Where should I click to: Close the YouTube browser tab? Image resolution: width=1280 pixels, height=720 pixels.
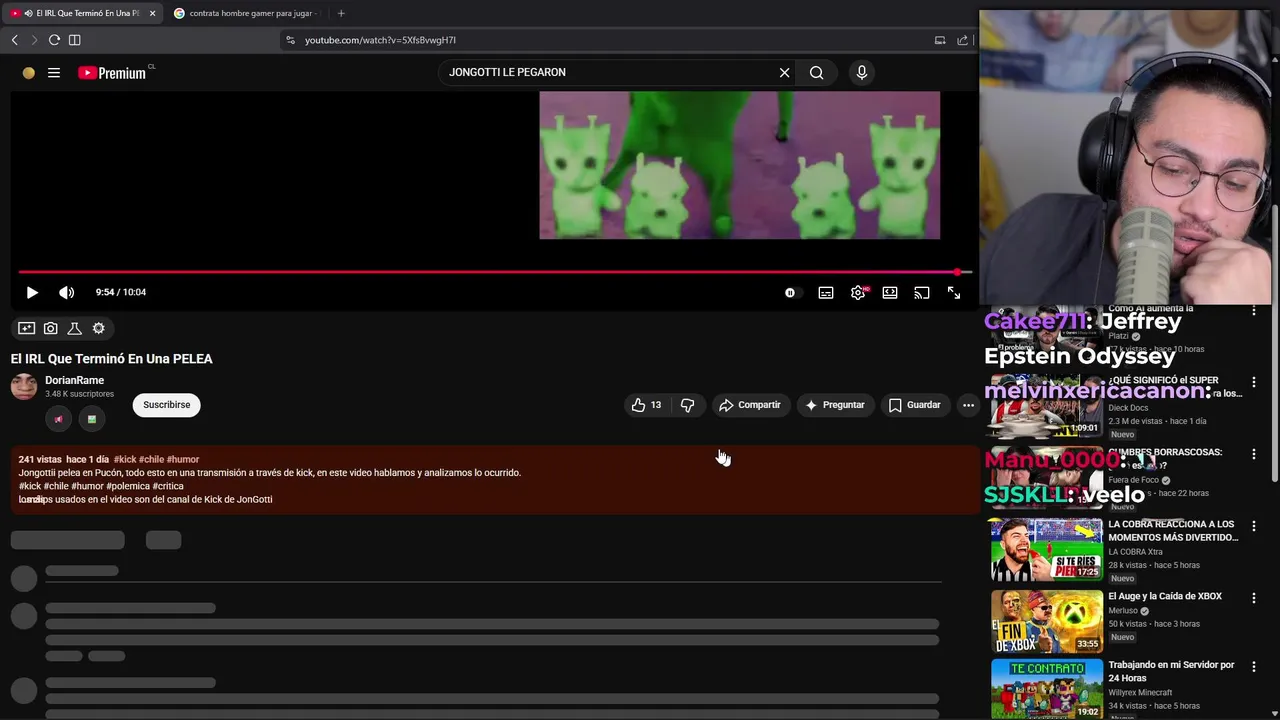coord(151,13)
